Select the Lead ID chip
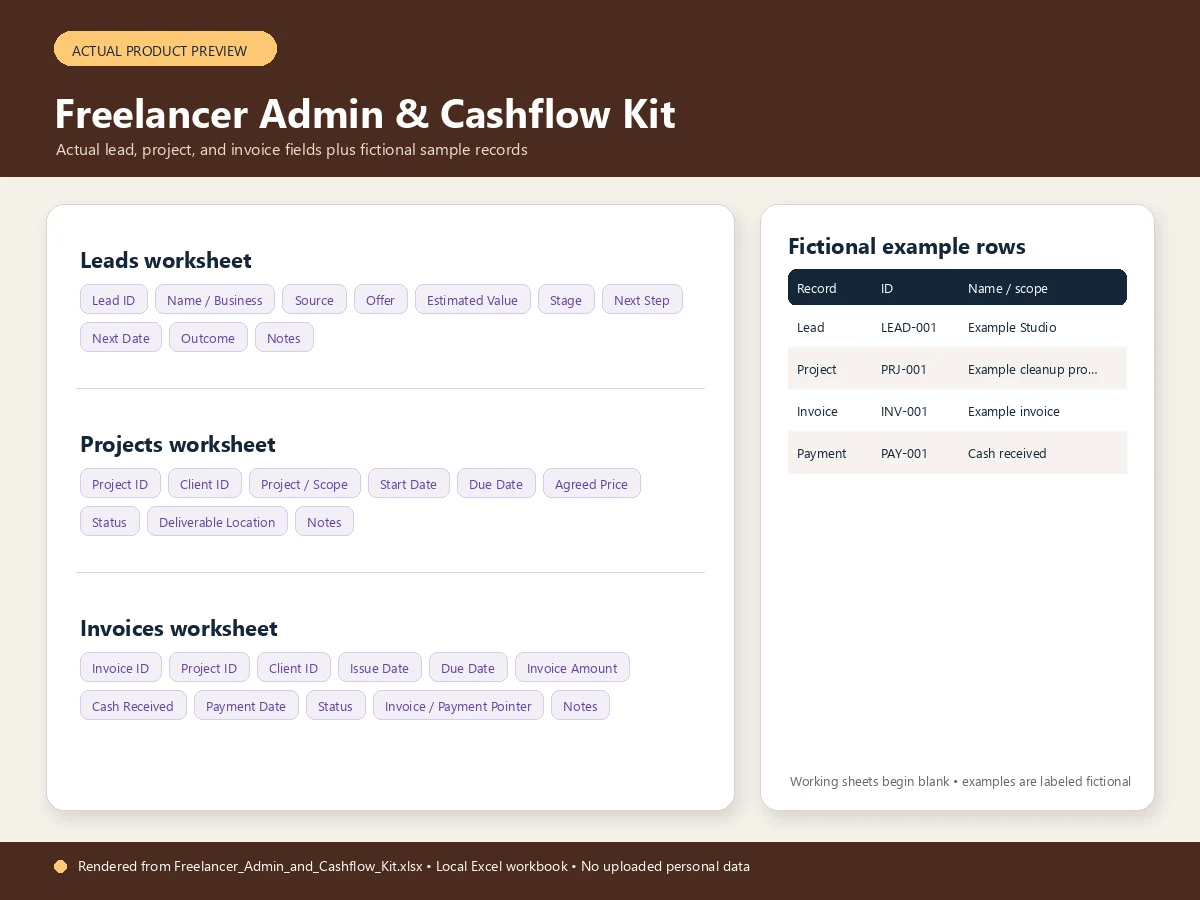Image resolution: width=1200 pixels, height=900 pixels. [x=114, y=300]
